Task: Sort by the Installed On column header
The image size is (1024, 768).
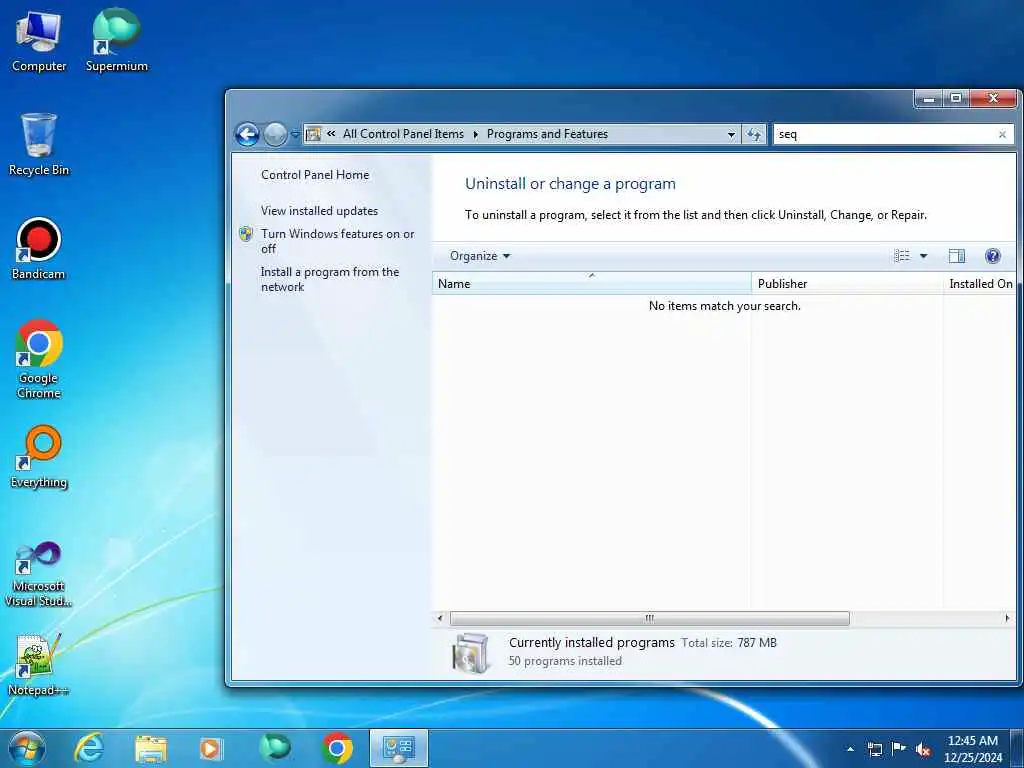Action: pyautogui.click(x=980, y=283)
